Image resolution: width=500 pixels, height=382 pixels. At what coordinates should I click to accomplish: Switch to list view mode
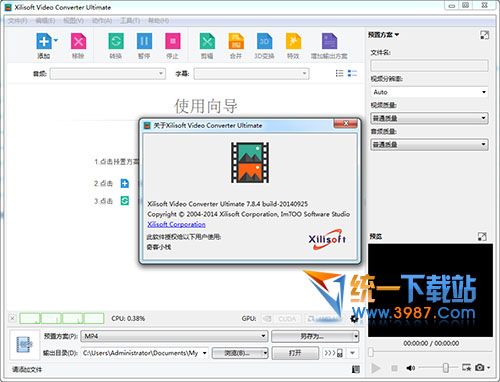339,73
